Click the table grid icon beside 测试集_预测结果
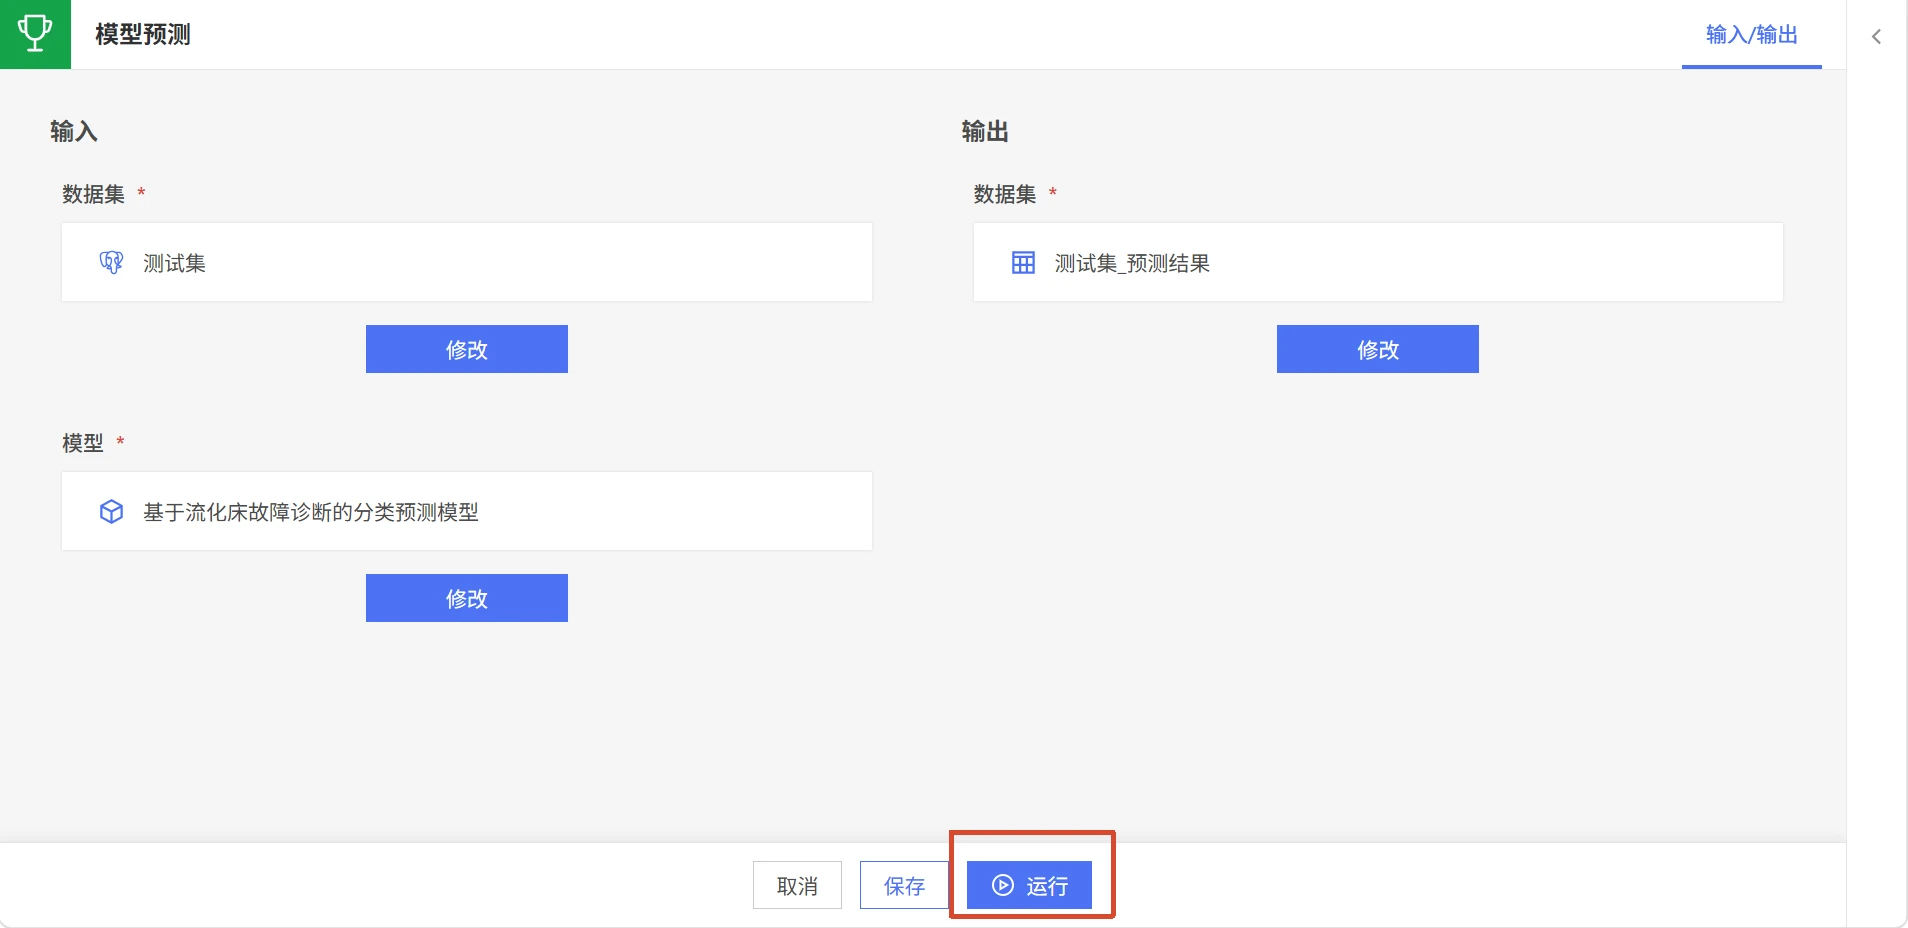This screenshot has height=928, width=1908. click(x=1023, y=263)
